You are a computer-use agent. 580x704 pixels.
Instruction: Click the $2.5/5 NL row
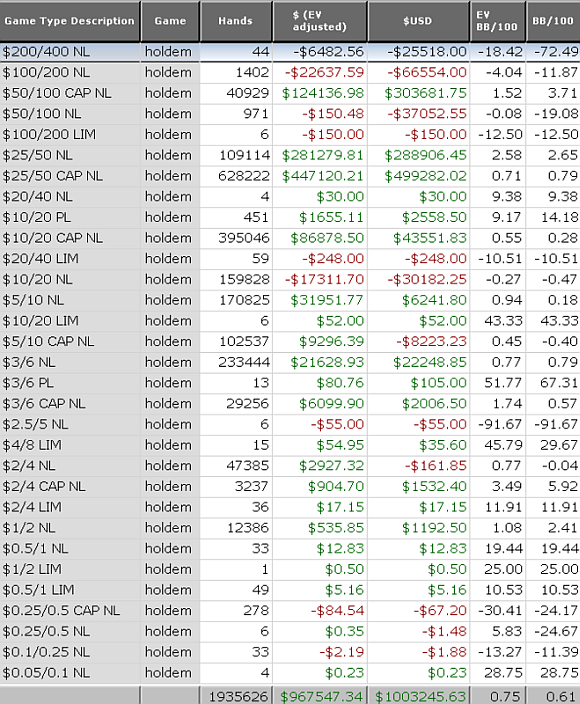pyautogui.click(x=290, y=424)
